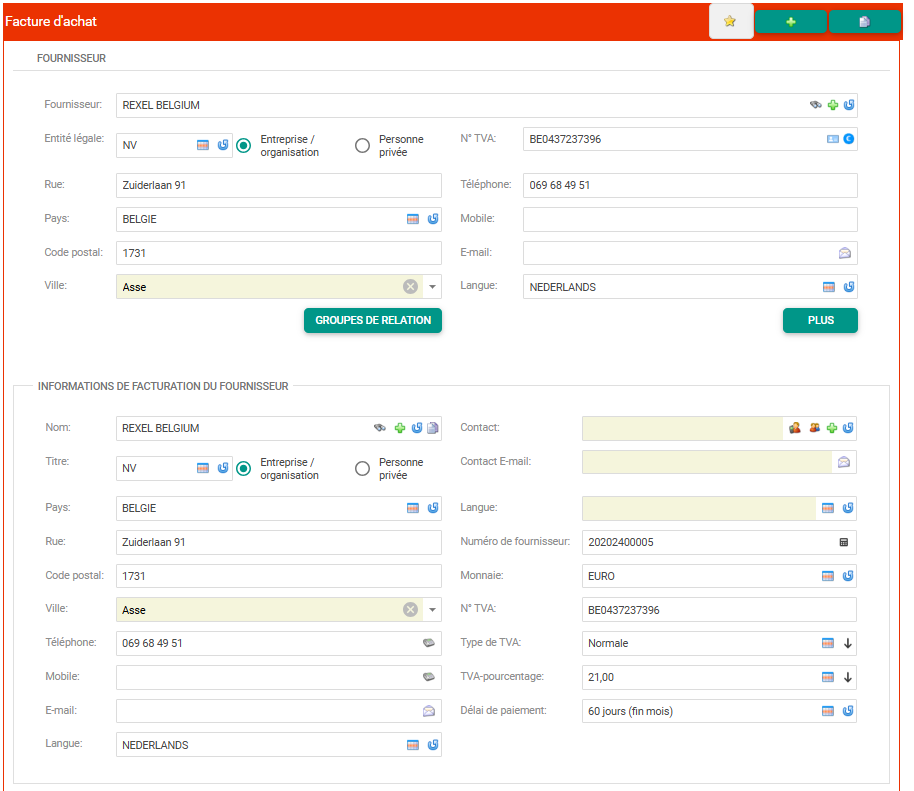
Task: Click into the supplier Mobile field
Action: click(690, 219)
